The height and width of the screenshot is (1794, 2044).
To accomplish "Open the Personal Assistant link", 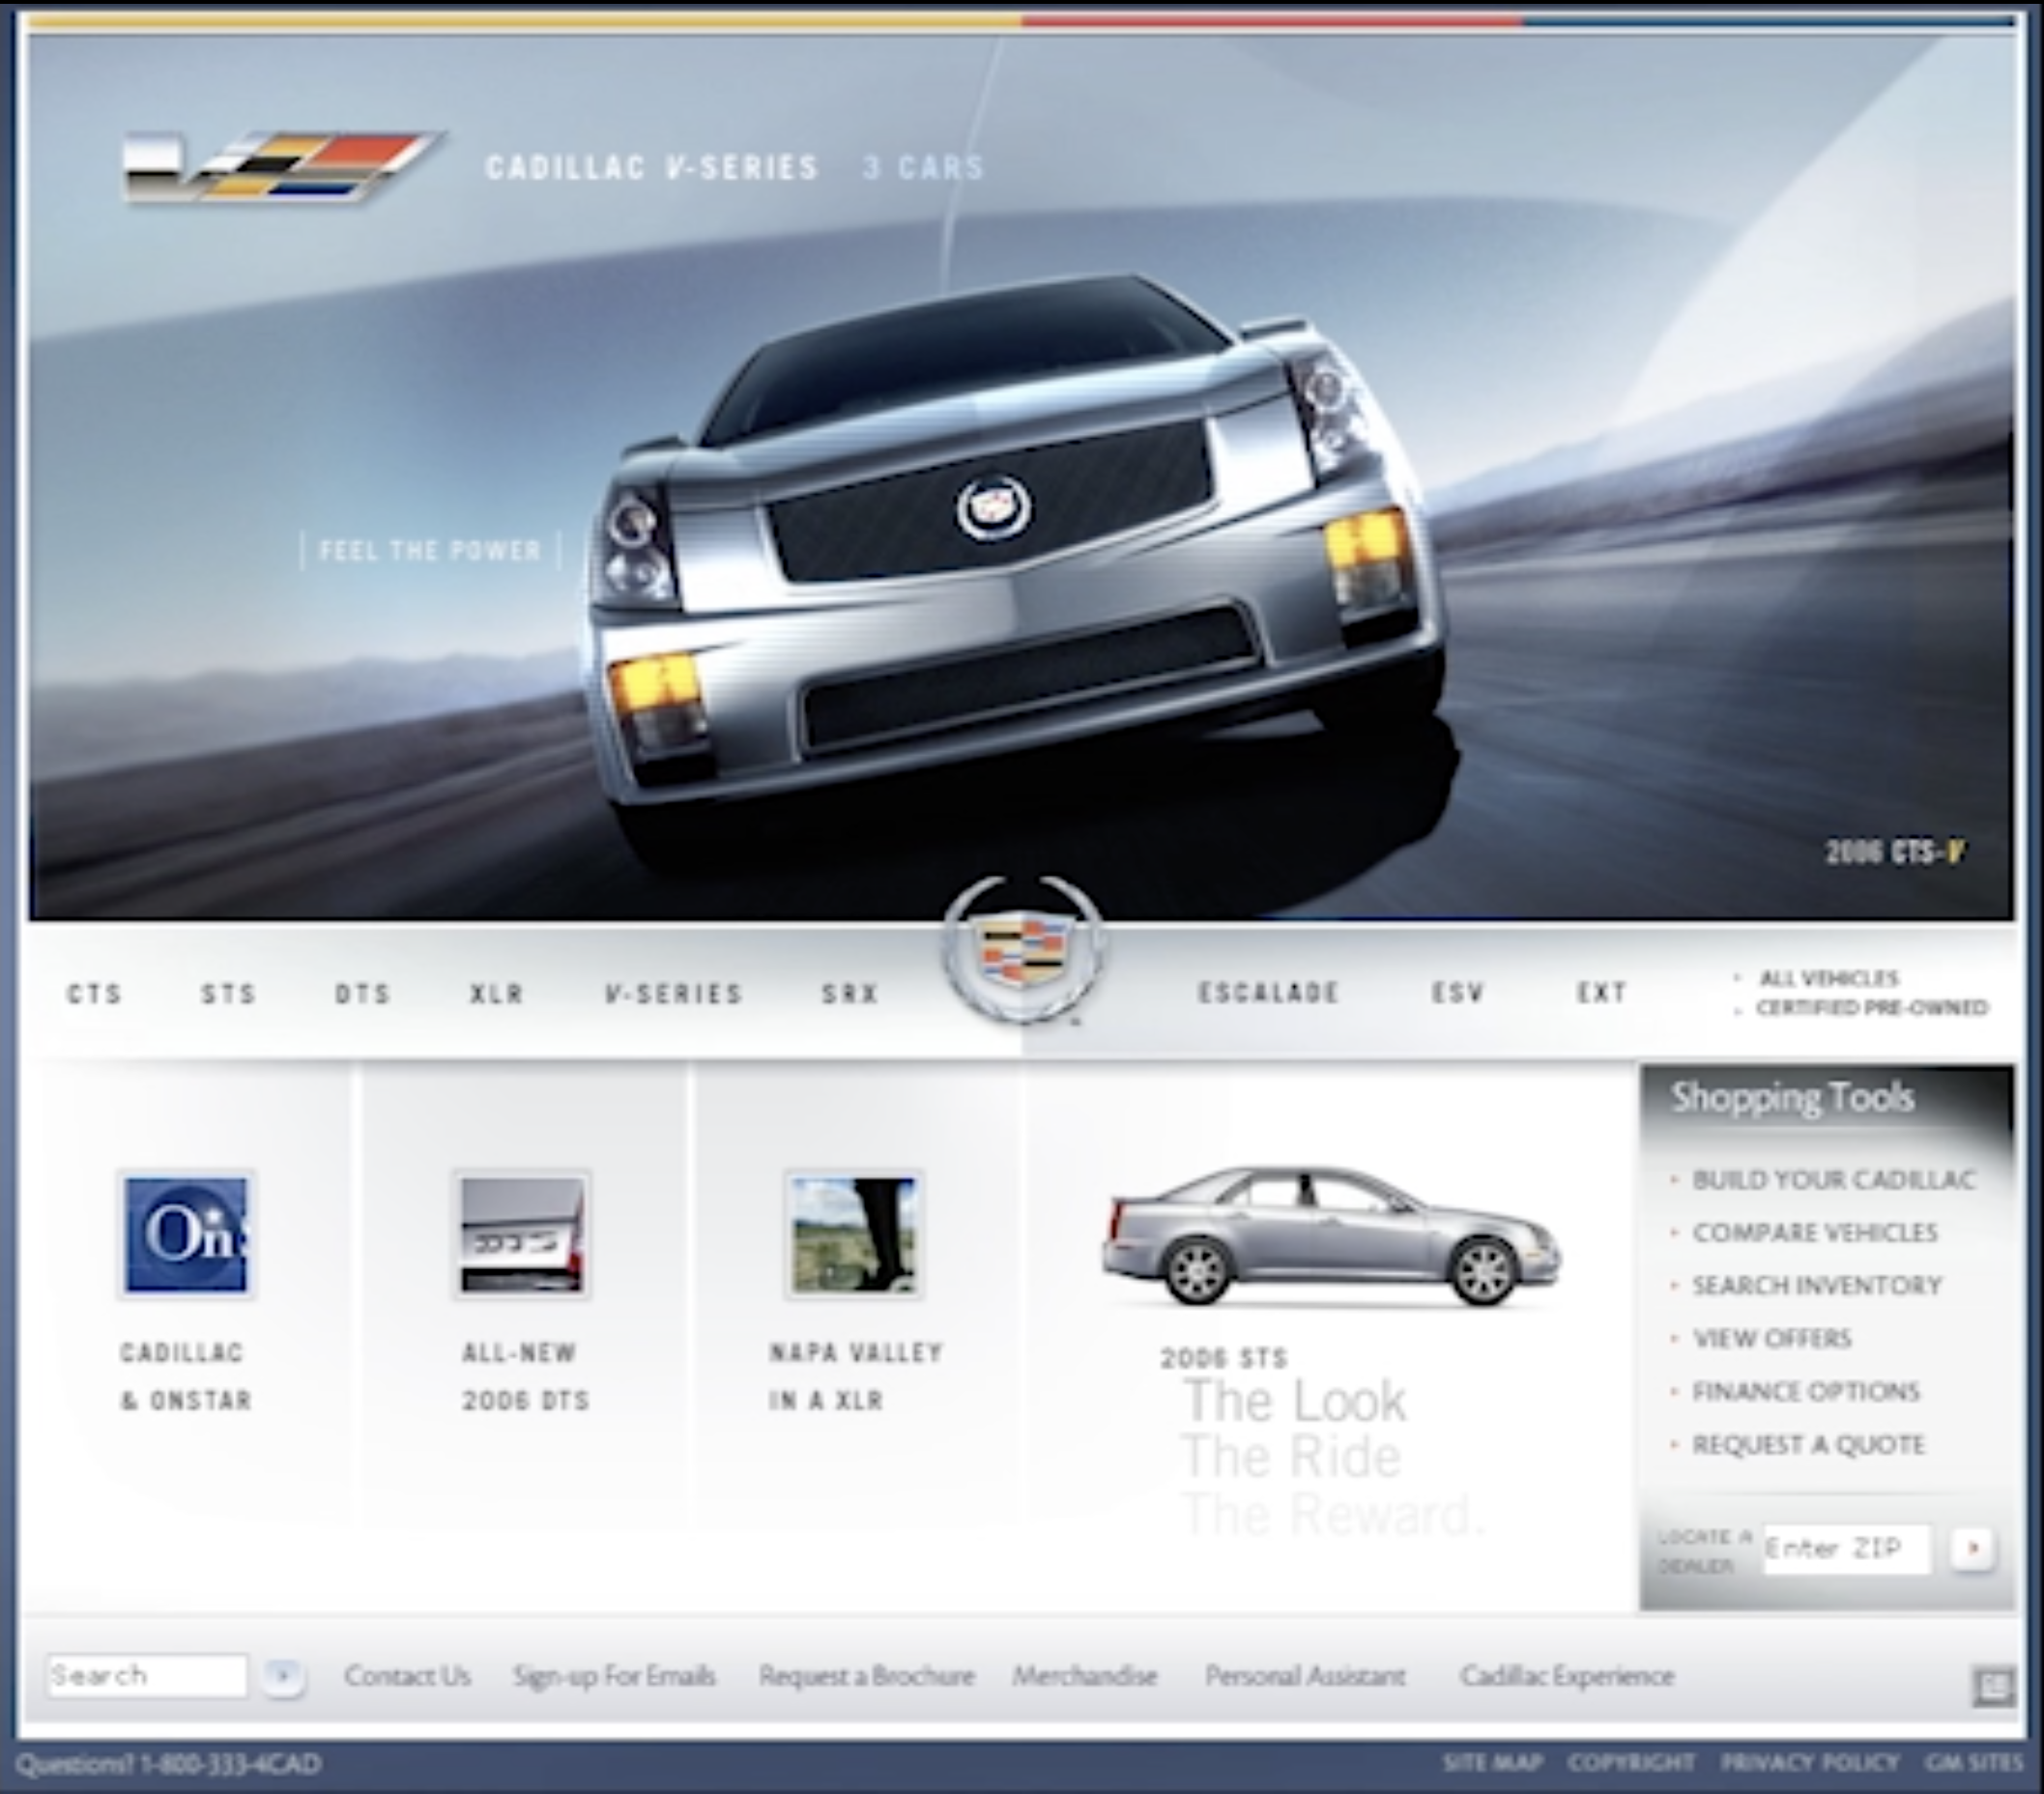I will [1305, 1676].
